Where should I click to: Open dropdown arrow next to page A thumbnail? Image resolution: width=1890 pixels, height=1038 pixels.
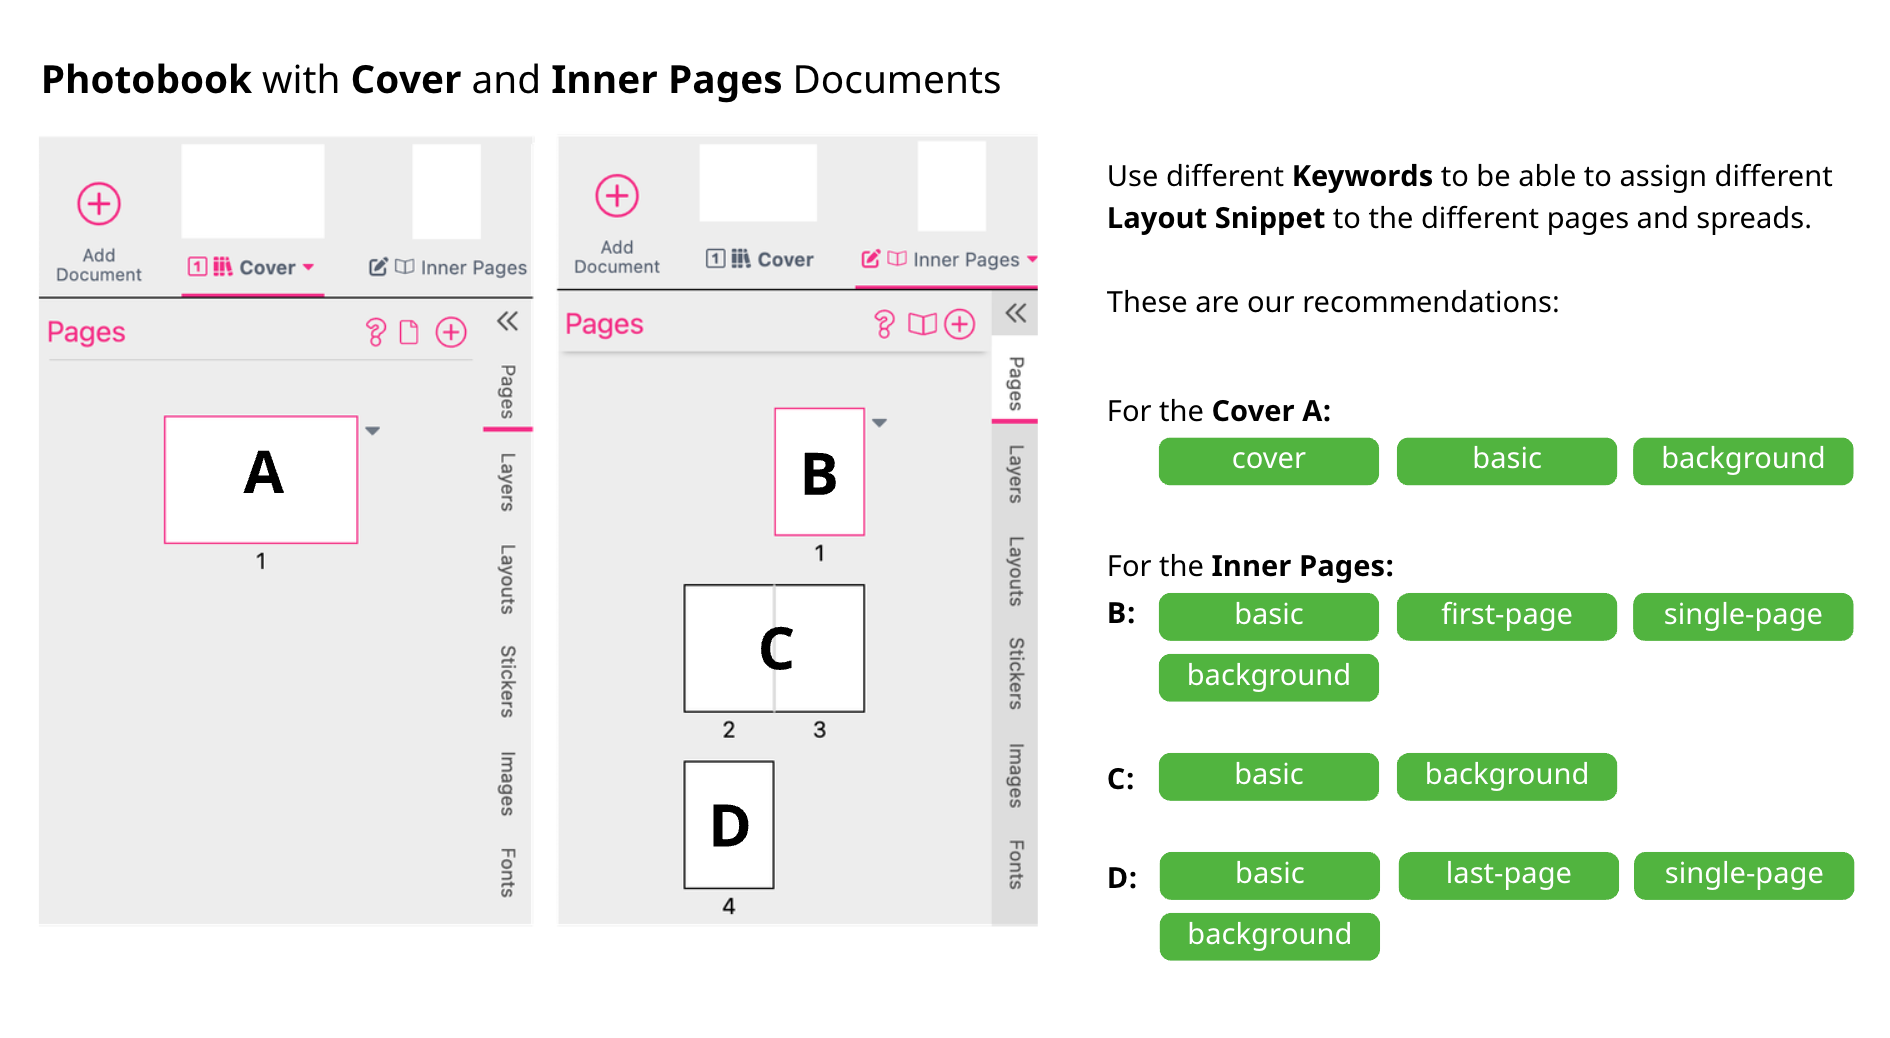[x=373, y=431]
